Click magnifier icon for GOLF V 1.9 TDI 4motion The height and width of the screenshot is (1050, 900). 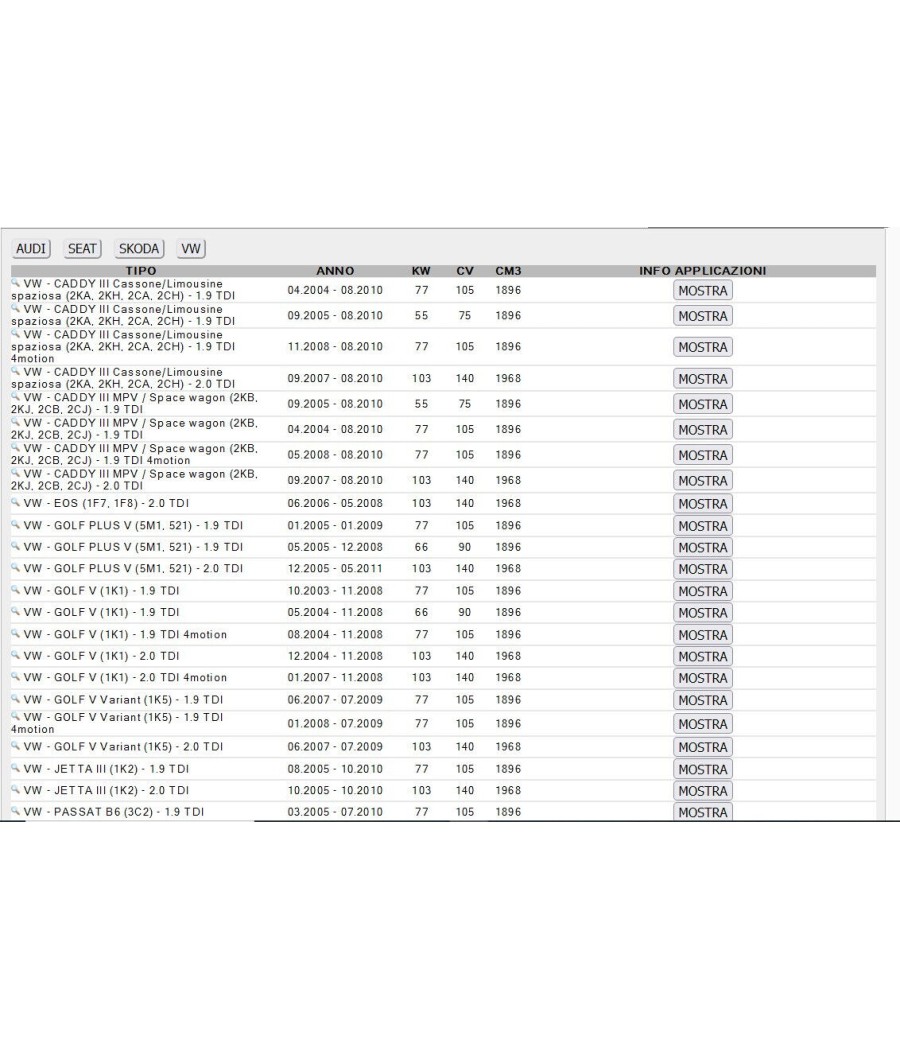point(15,633)
